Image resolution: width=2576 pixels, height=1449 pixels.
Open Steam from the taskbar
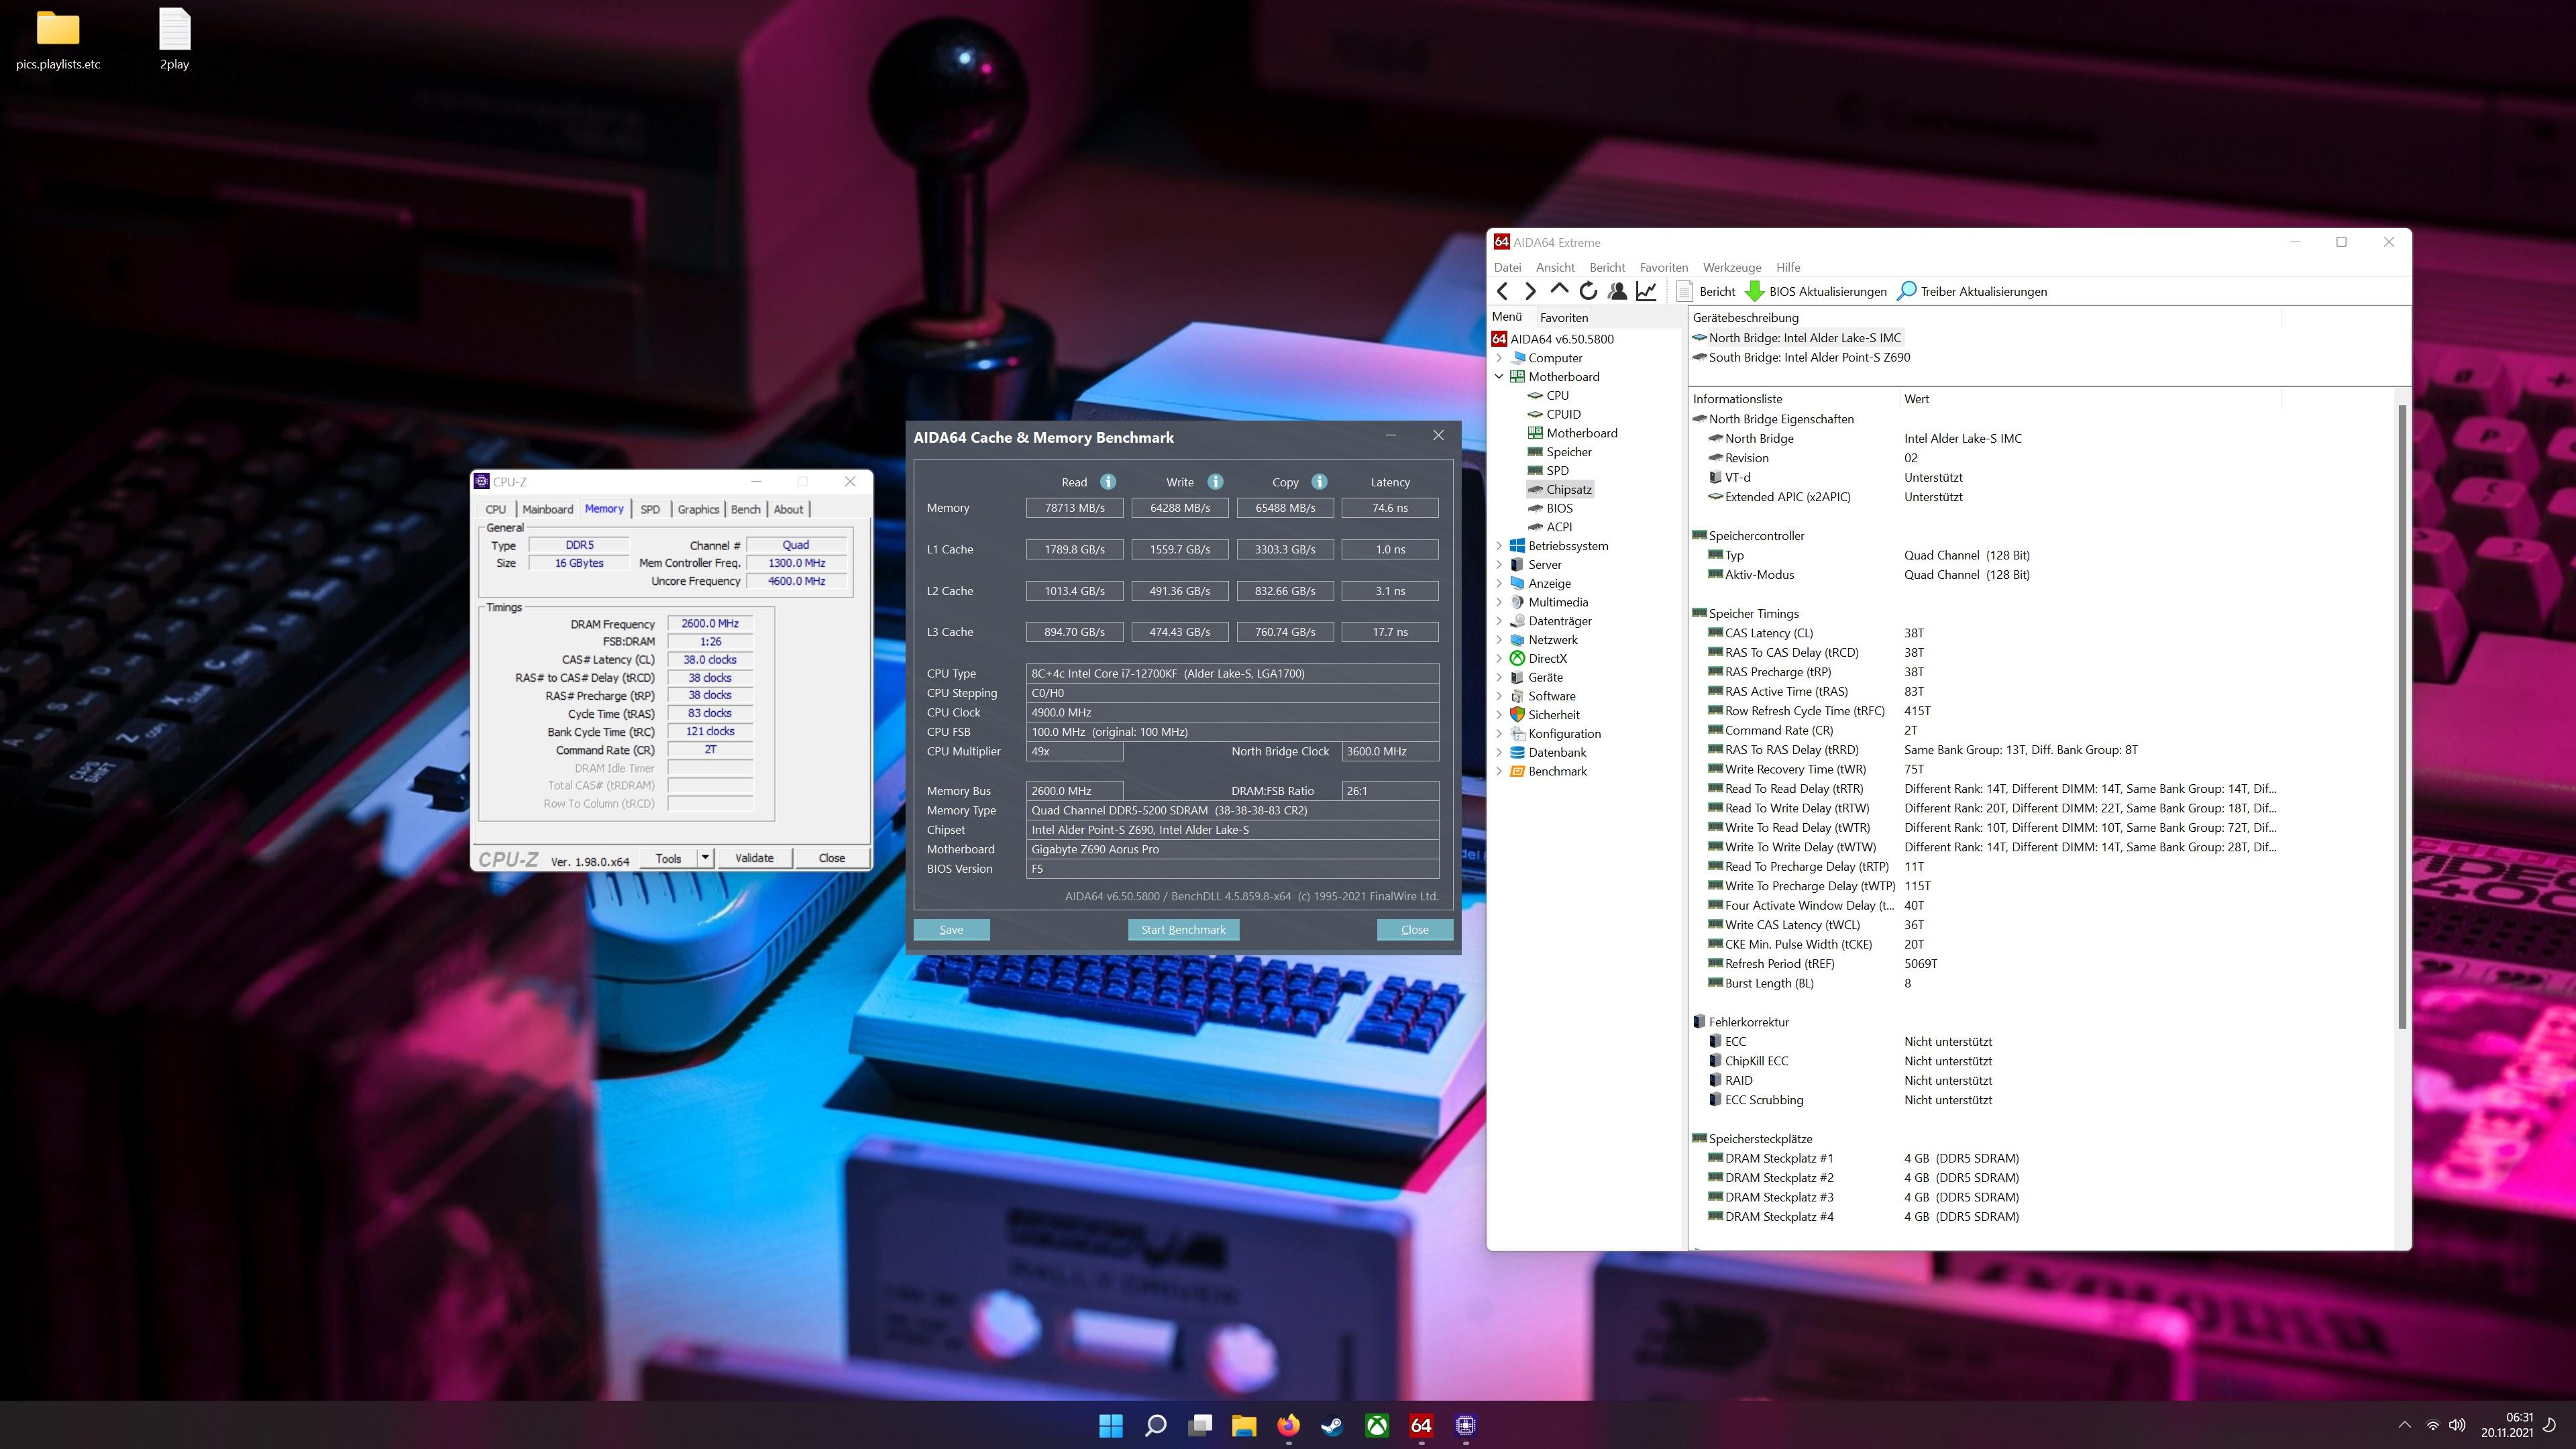(1332, 1425)
